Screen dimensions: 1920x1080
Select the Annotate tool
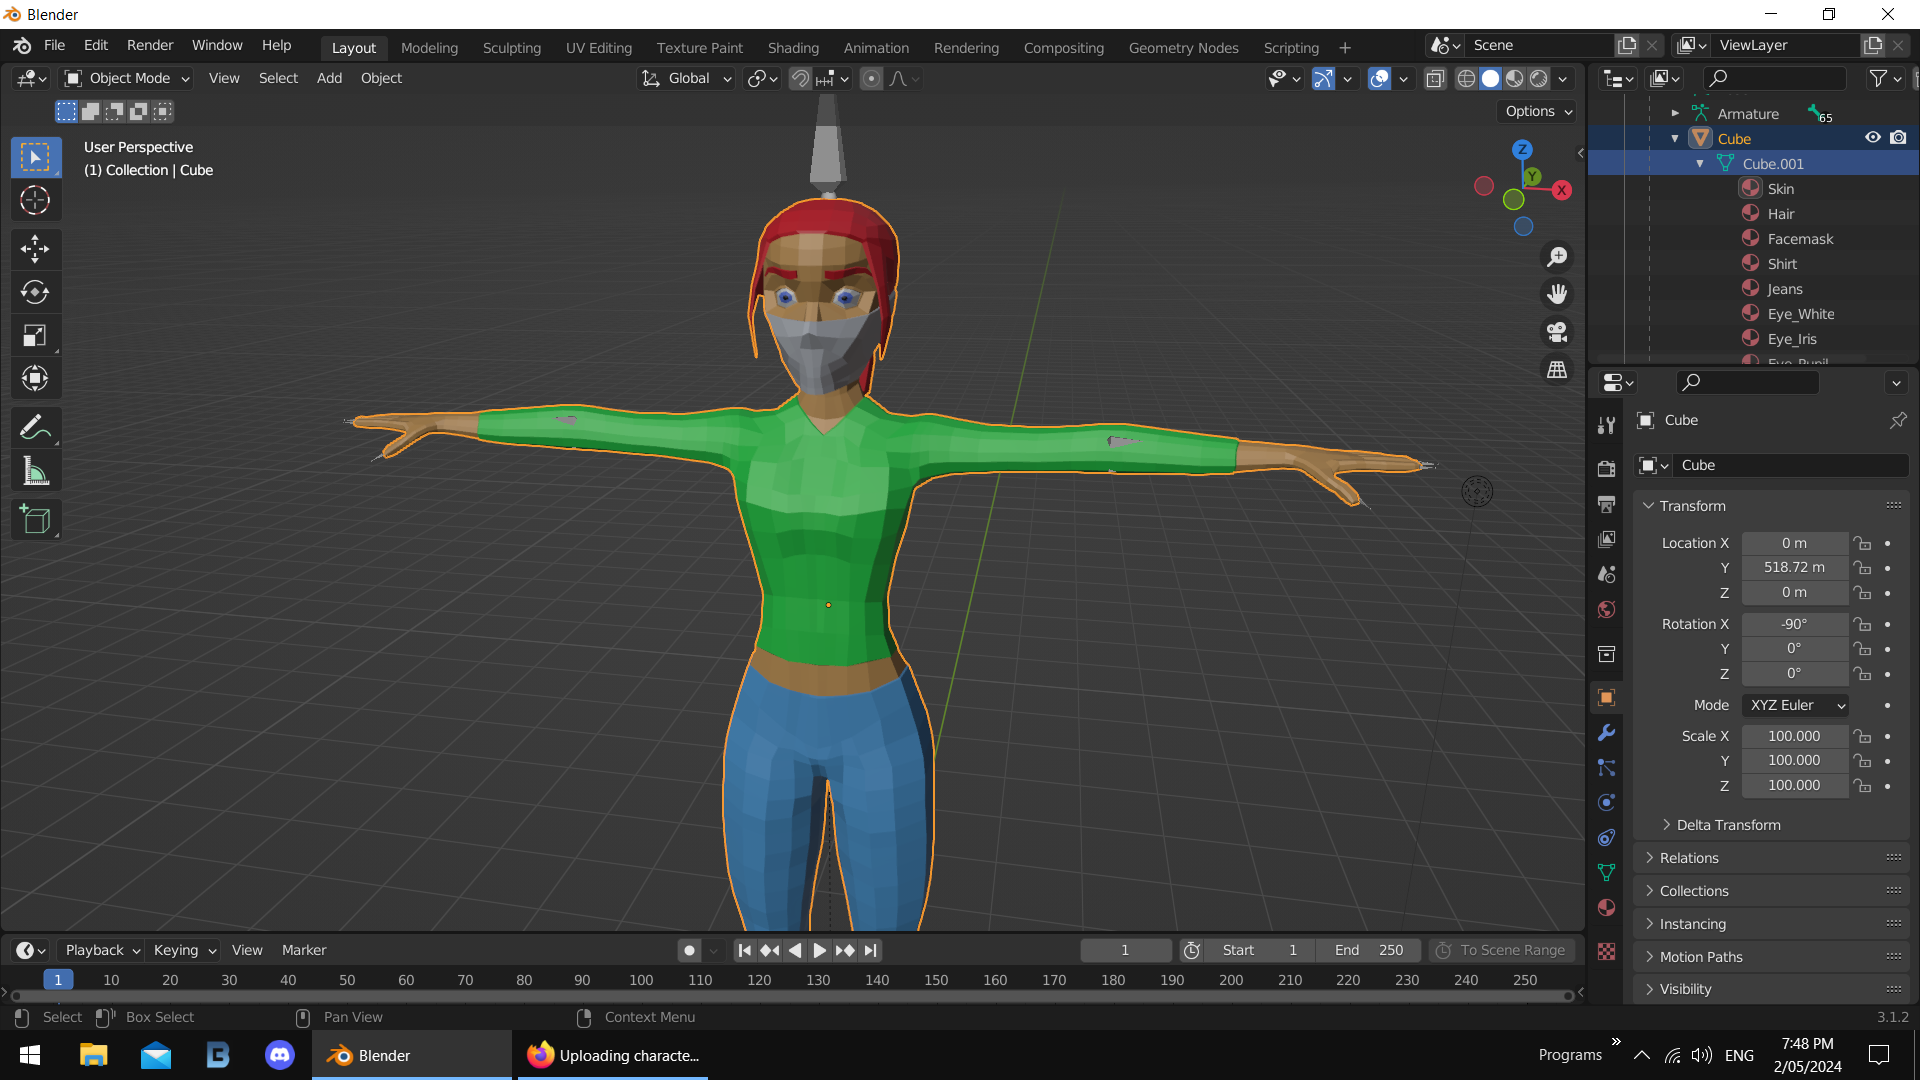pyautogui.click(x=35, y=427)
